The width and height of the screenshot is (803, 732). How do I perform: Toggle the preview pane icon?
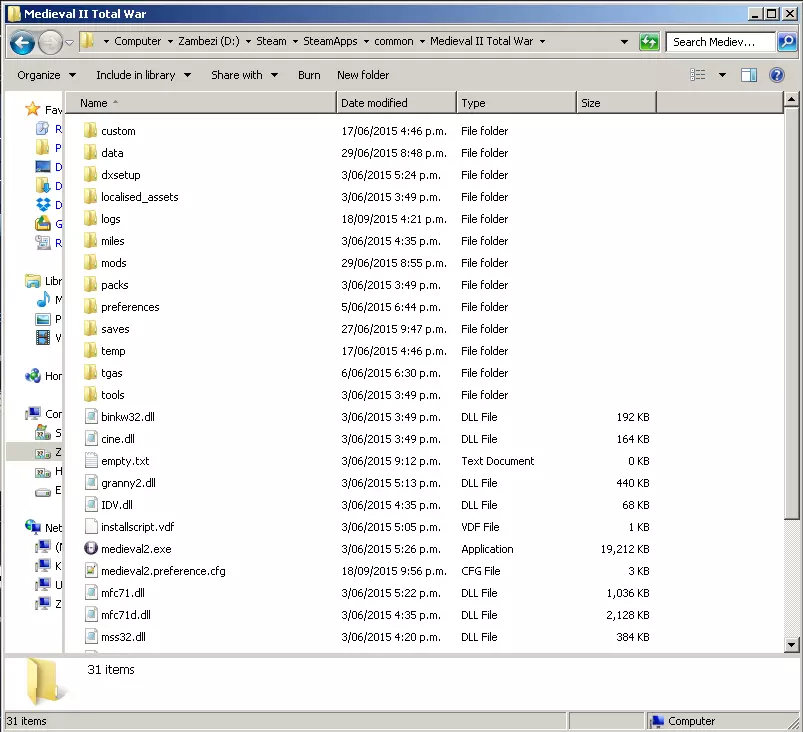point(748,75)
